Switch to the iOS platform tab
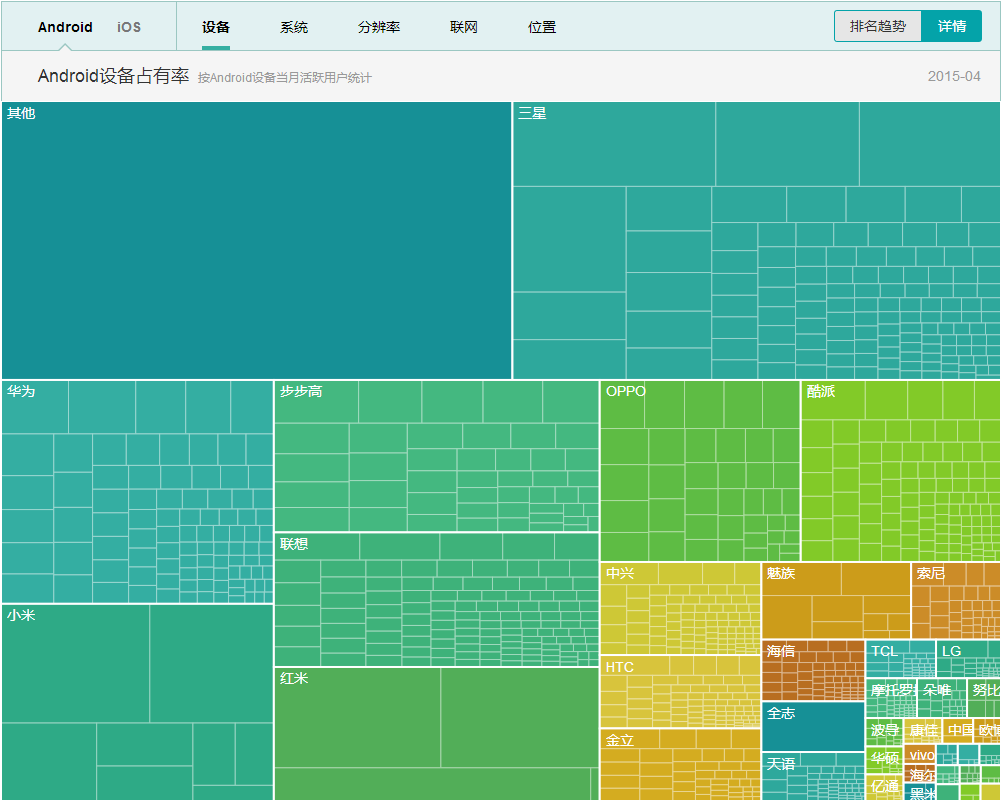 coord(129,27)
